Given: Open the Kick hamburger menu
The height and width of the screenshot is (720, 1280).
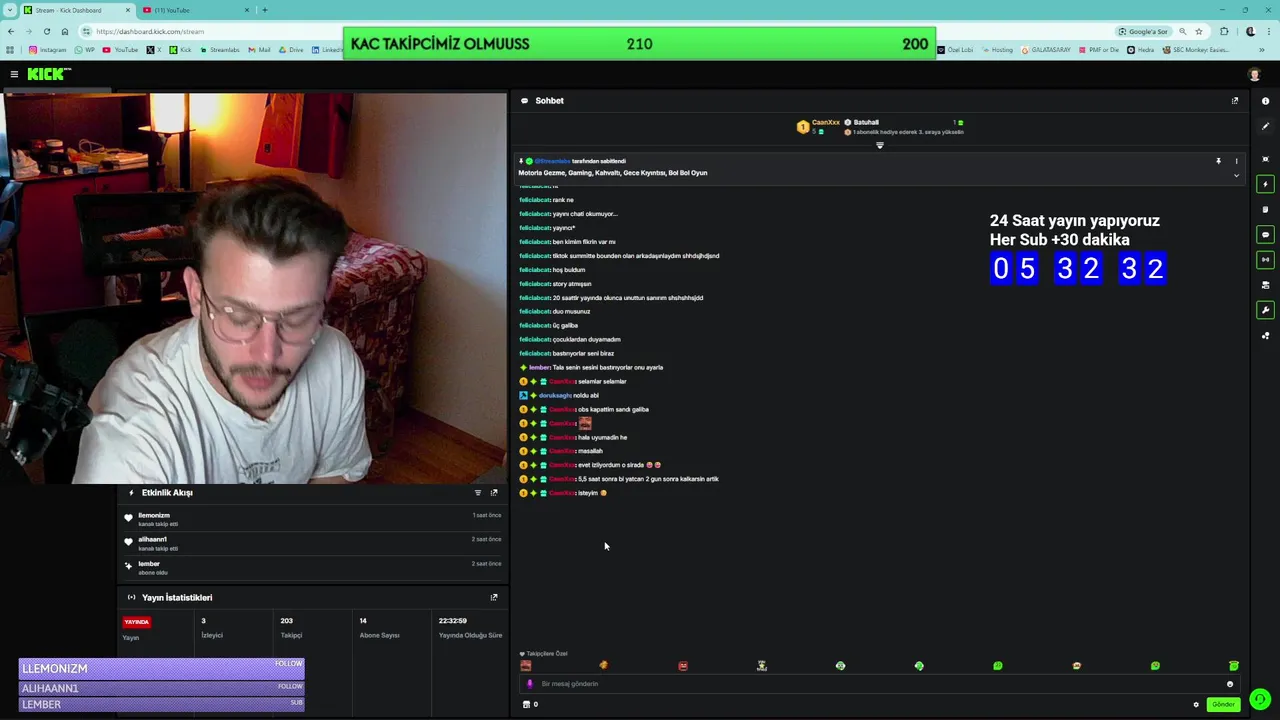Looking at the screenshot, I should (14, 74).
